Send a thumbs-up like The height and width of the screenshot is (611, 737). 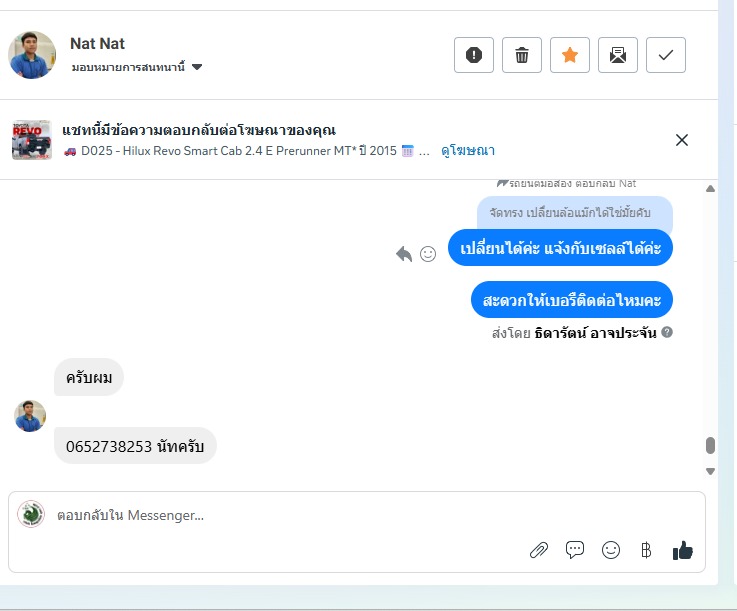[x=682, y=550]
